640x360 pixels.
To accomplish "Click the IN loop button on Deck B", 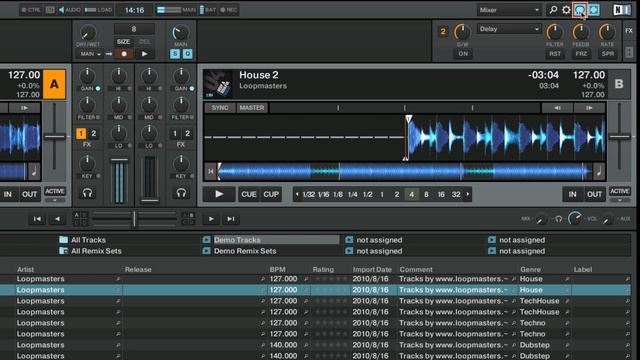I will coord(572,194).
